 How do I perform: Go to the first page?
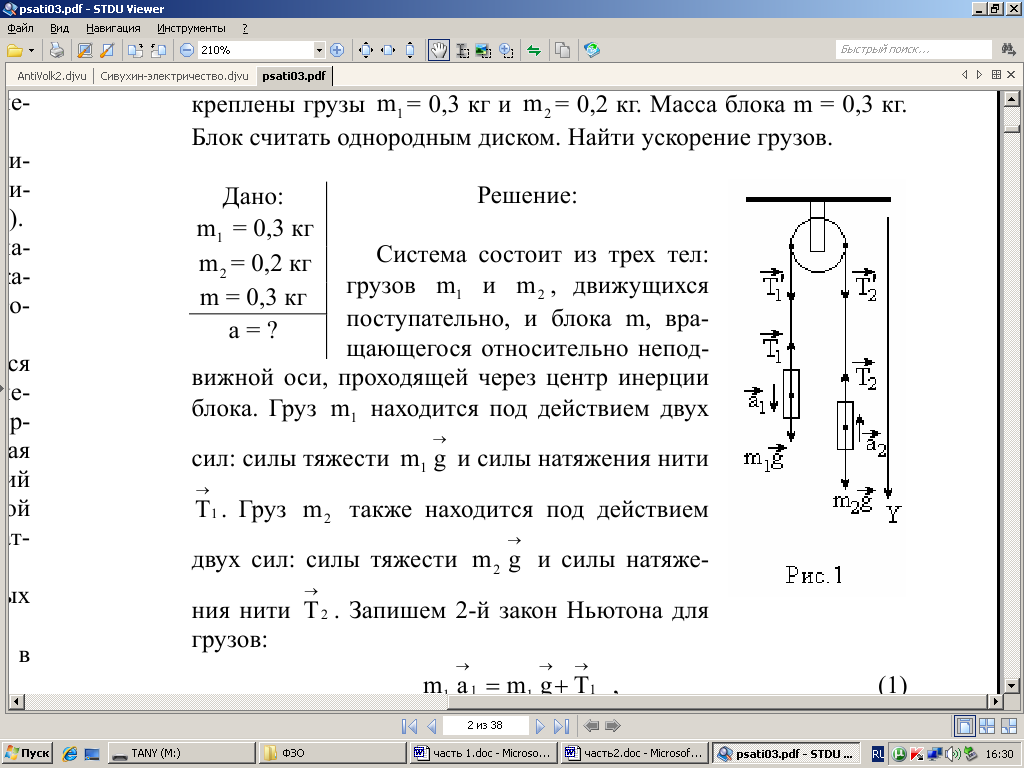[409, 726]
